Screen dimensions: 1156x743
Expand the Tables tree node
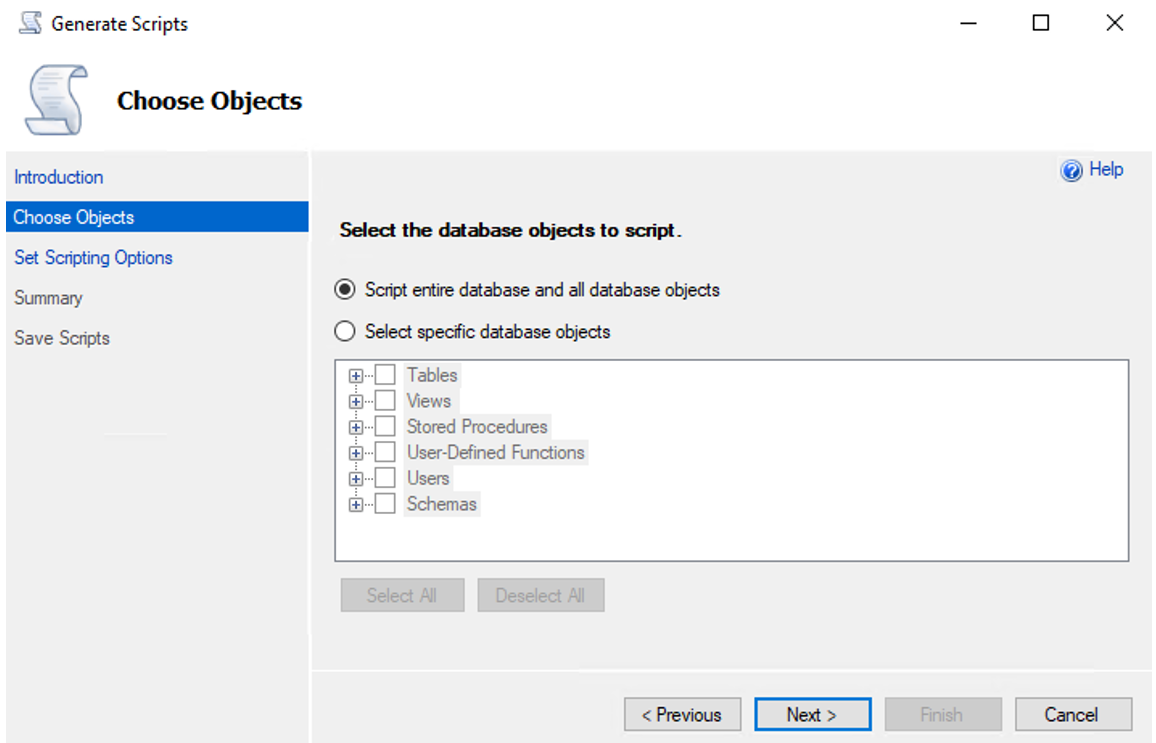pyautogui.click(x=356, y=374)
